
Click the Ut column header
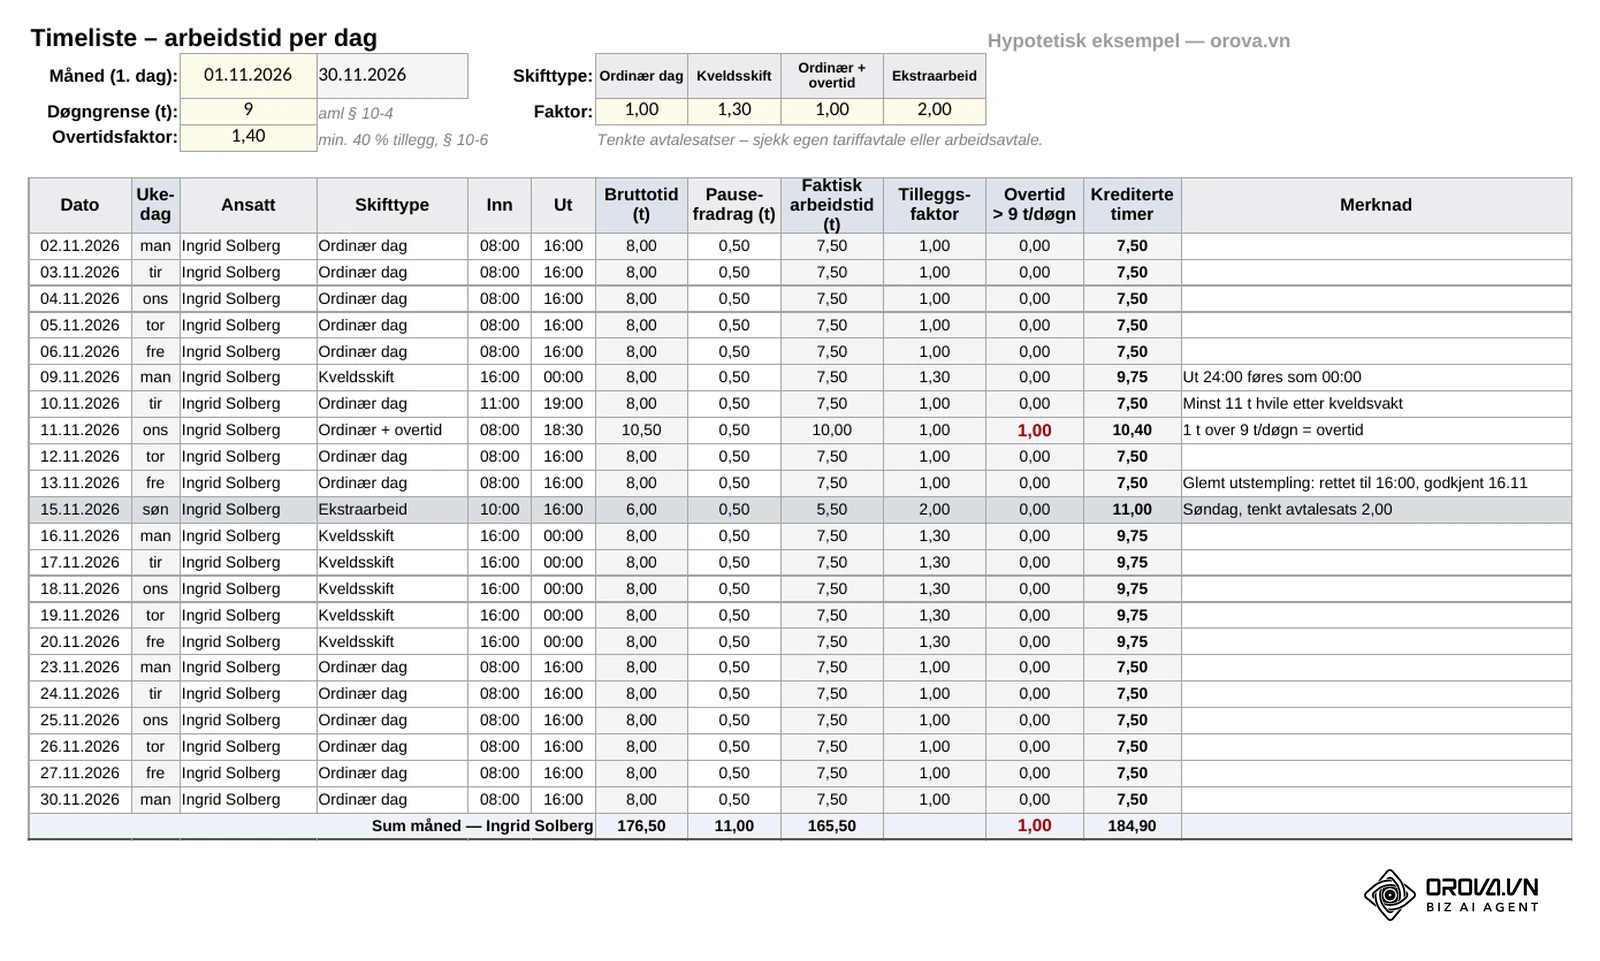(x=563, y=205)
